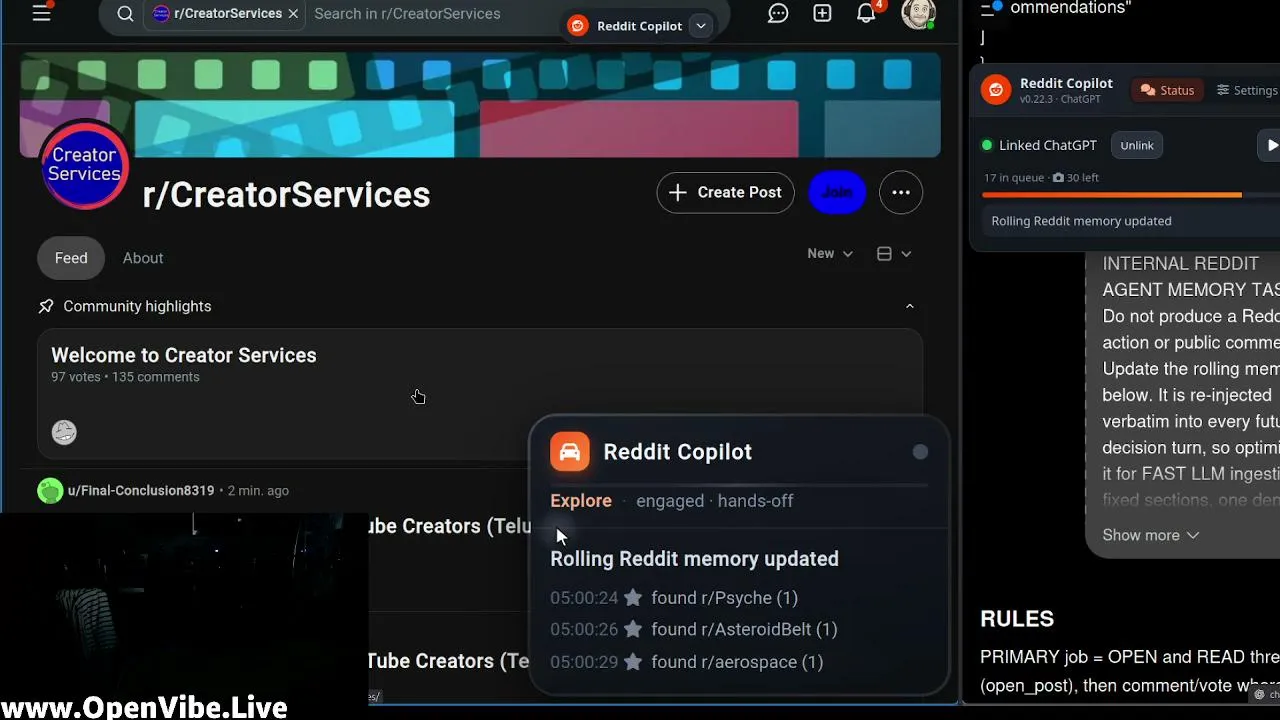Click the 05:00:24 timestamp in overlay log
Viewport: 1280px width, 720px height.
[584, 598]
